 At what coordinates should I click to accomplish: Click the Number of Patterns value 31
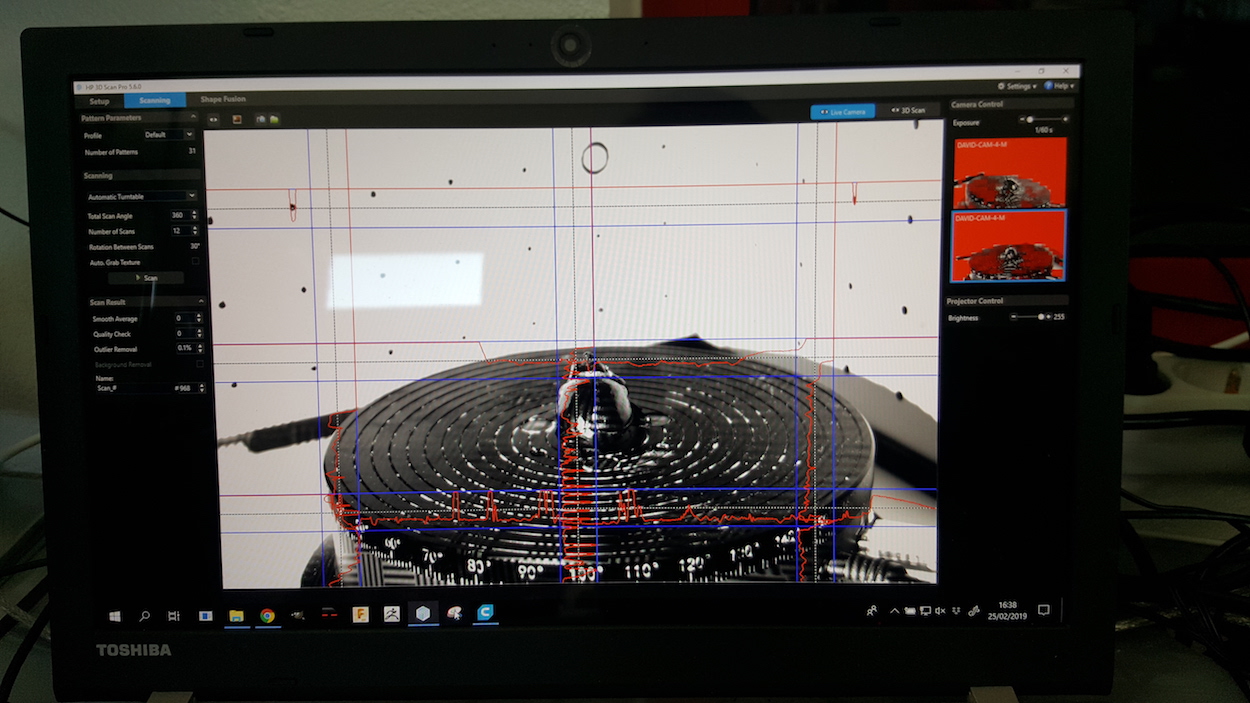click(192, 152)
